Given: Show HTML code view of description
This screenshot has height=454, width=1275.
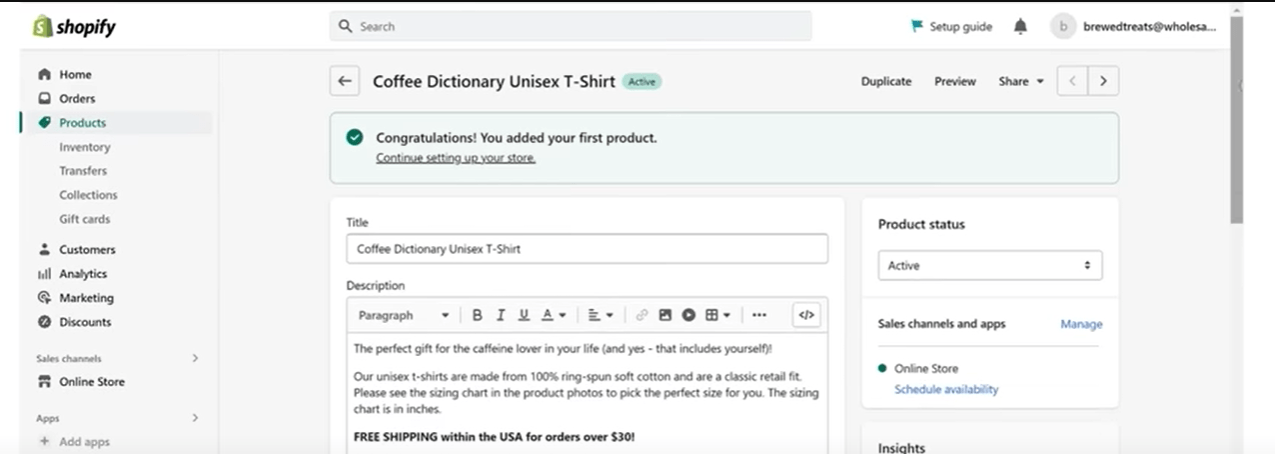Looking at the screenshot, I should point(806,315).
